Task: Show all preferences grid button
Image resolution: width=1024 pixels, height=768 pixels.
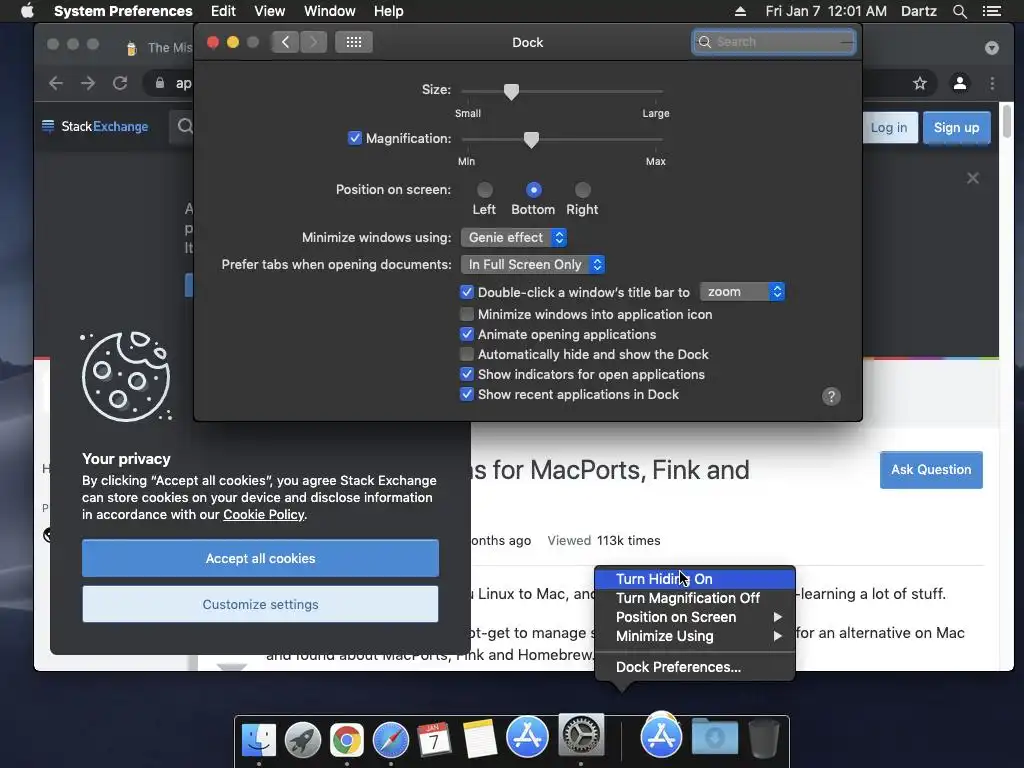Action: coord(353,42)
